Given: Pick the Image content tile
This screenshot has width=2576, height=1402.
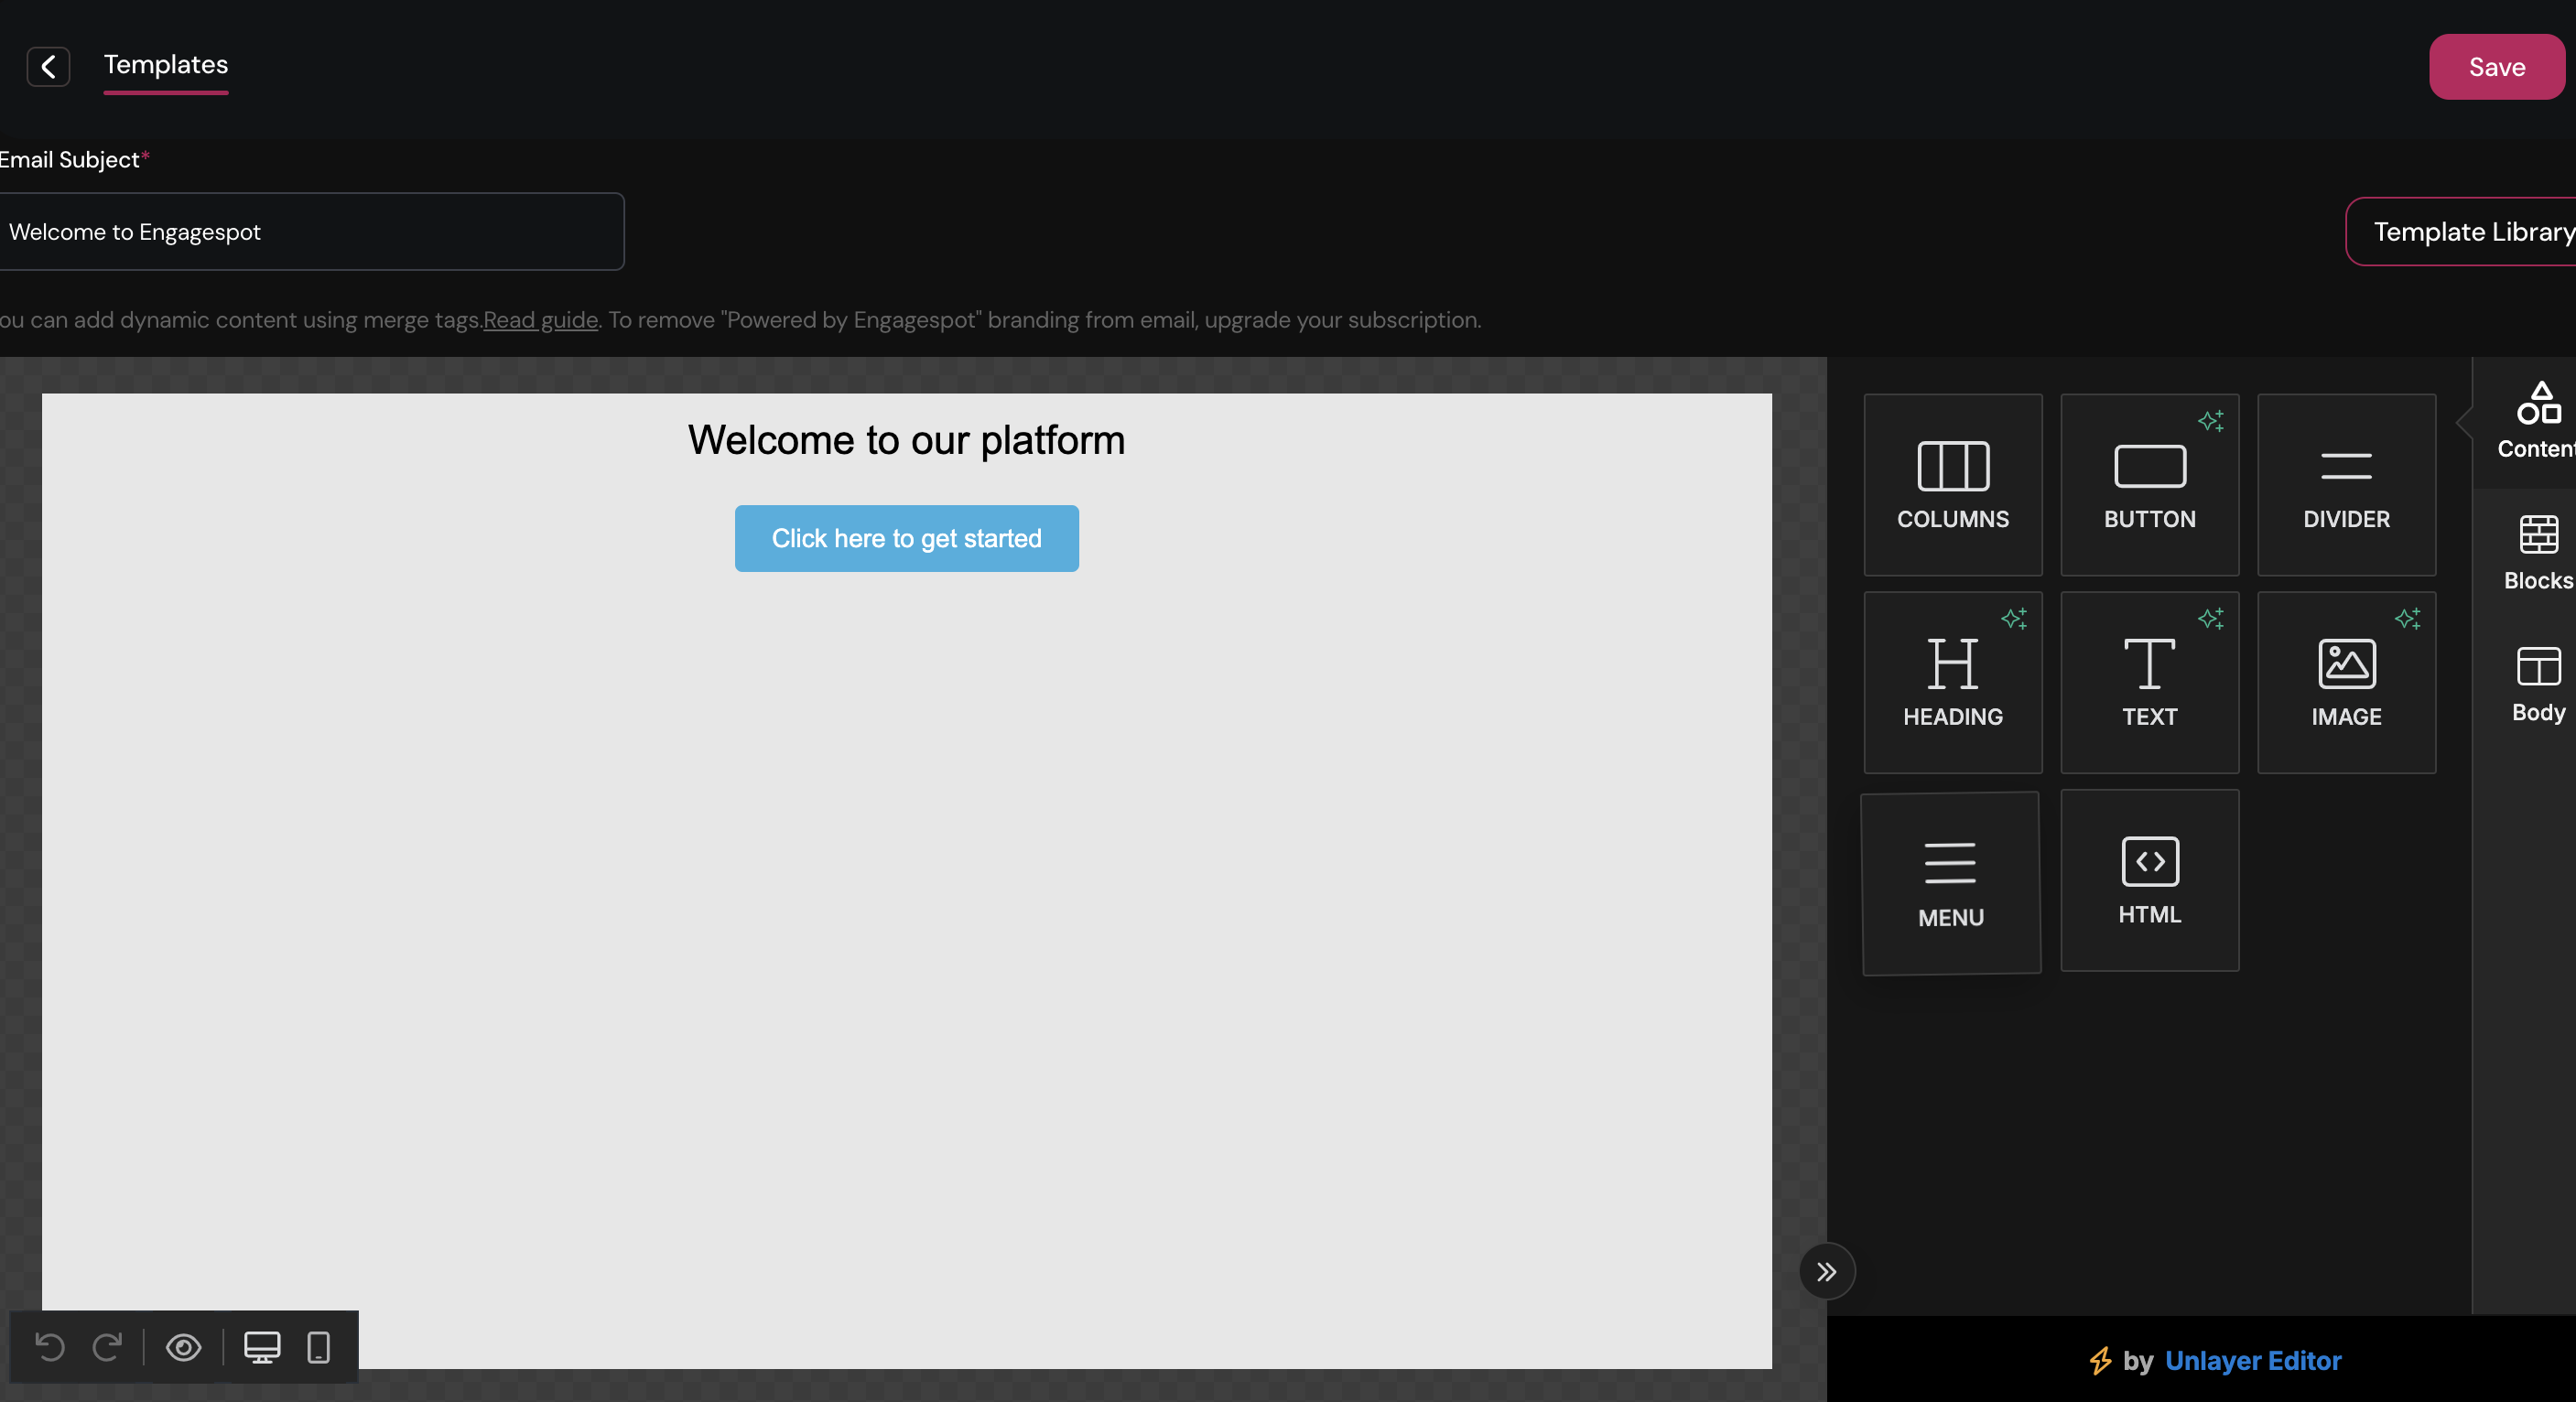Looking at the screenshot, I should 2346,683.
